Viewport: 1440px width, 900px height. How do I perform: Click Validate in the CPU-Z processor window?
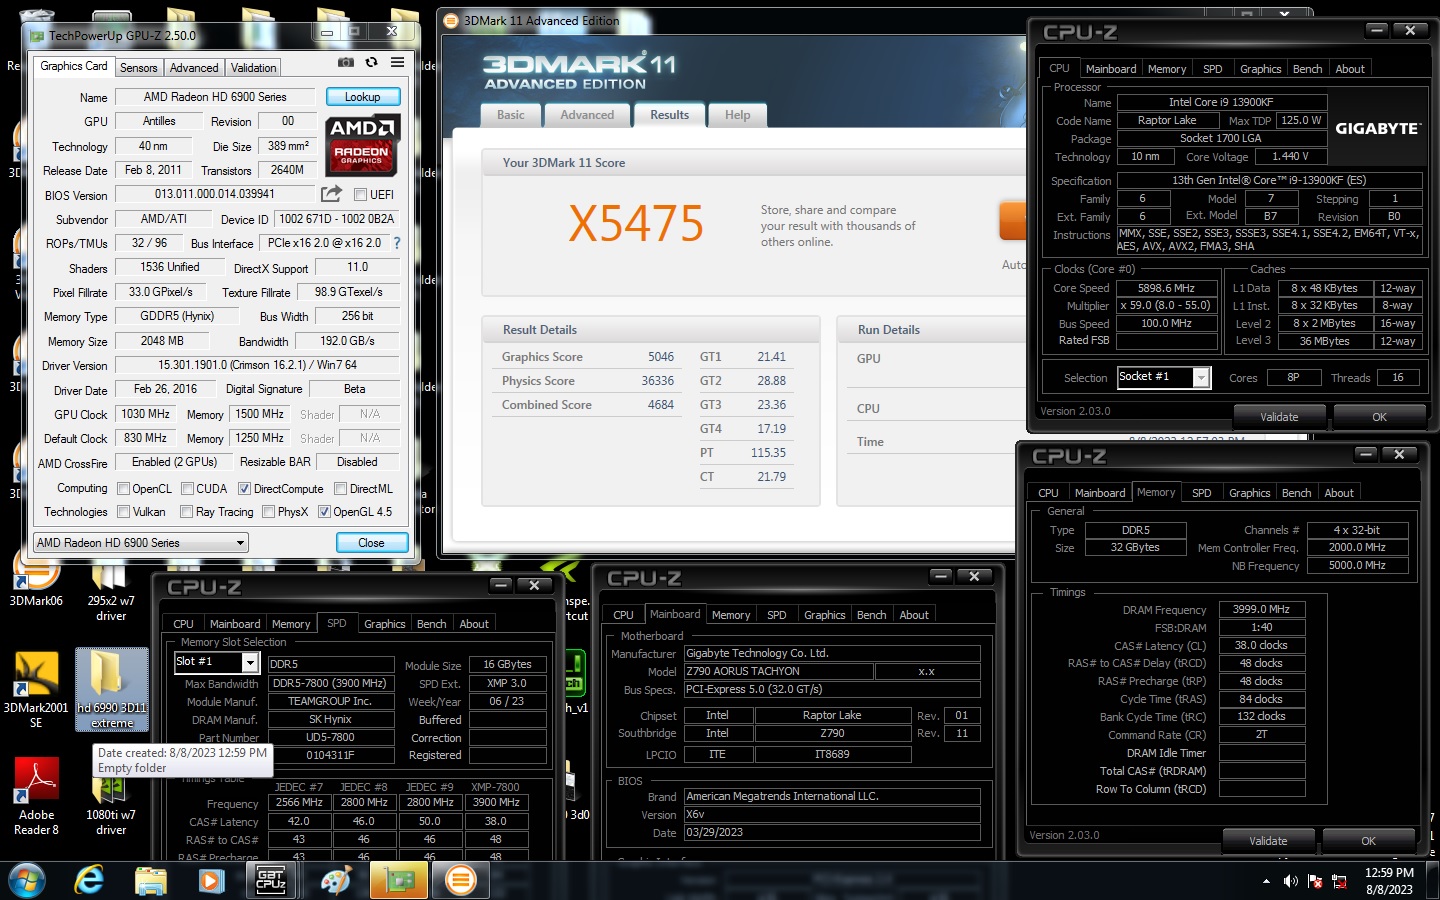pos(1279,417)
